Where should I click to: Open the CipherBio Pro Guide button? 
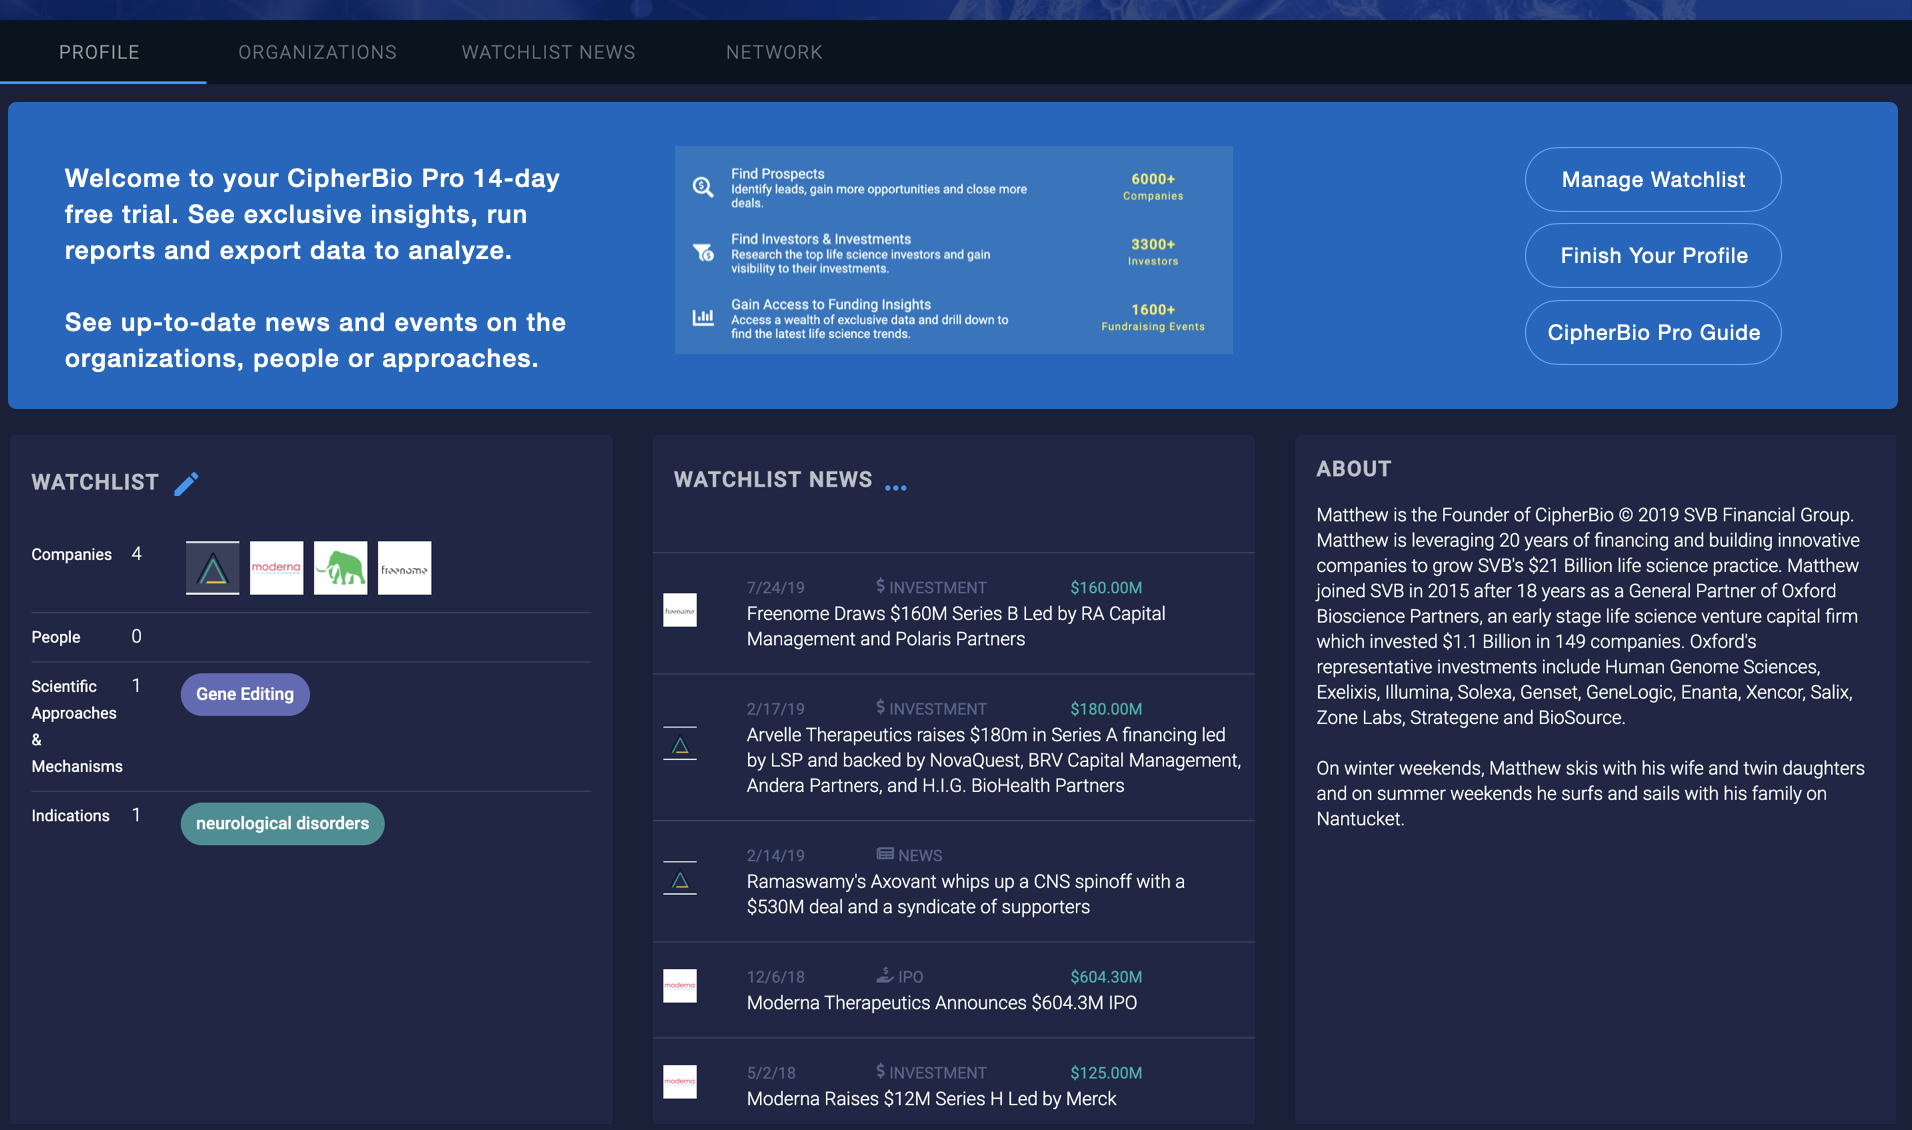point(1653,333)
